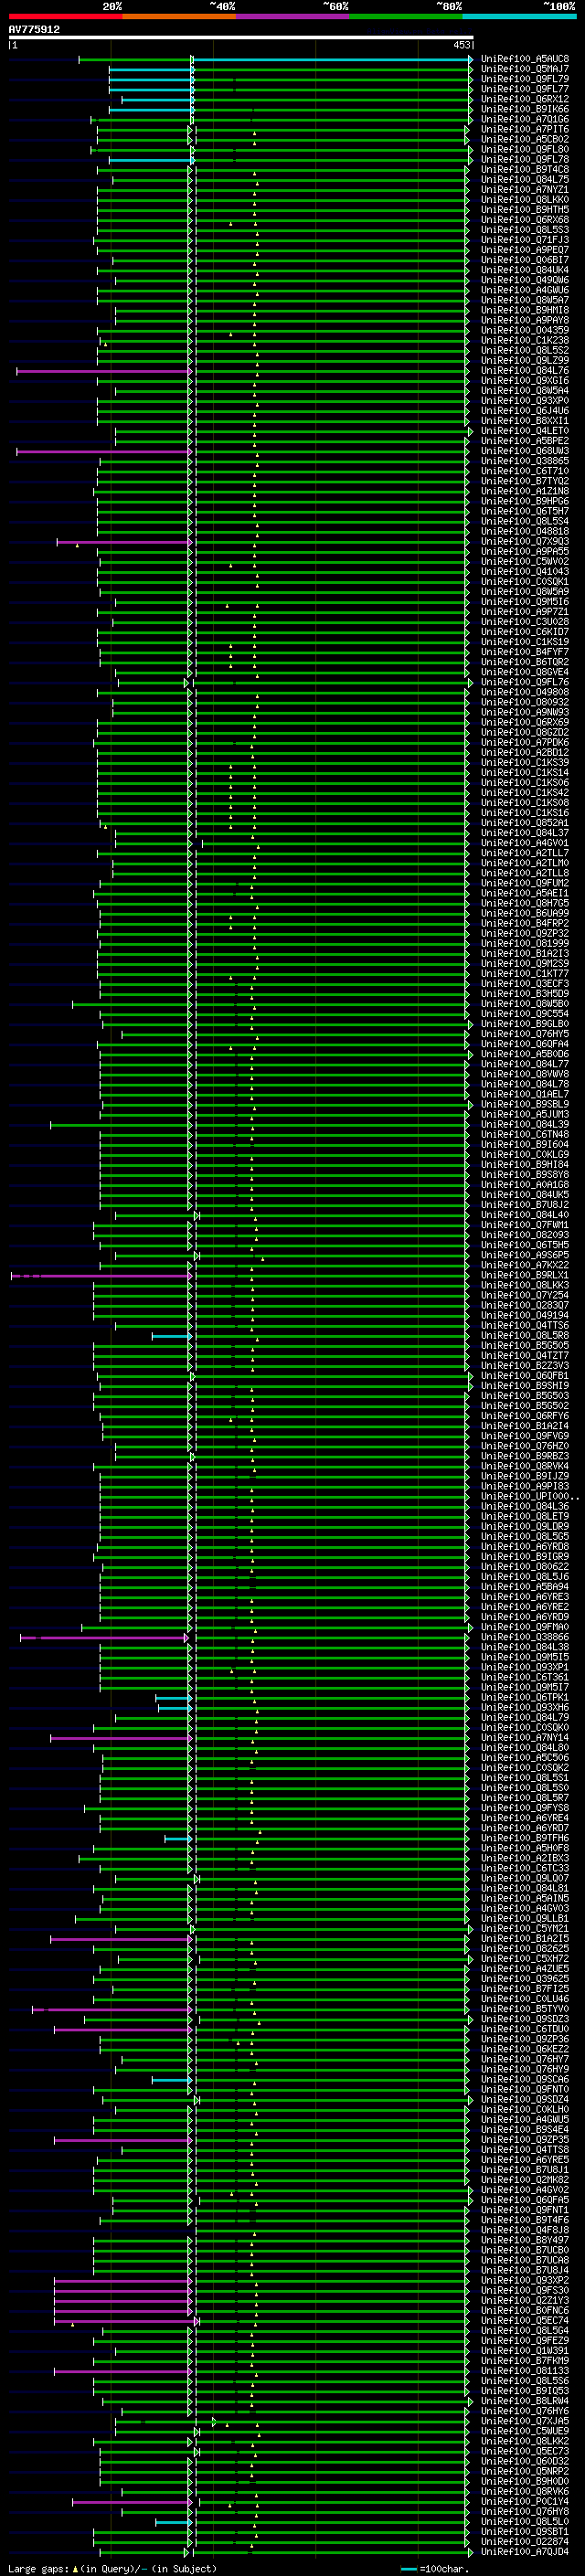This screenshot has height=2576, width=585.
Task: Select the UniRef100_B1A2I4 label
Action: tap(524, 1426)
